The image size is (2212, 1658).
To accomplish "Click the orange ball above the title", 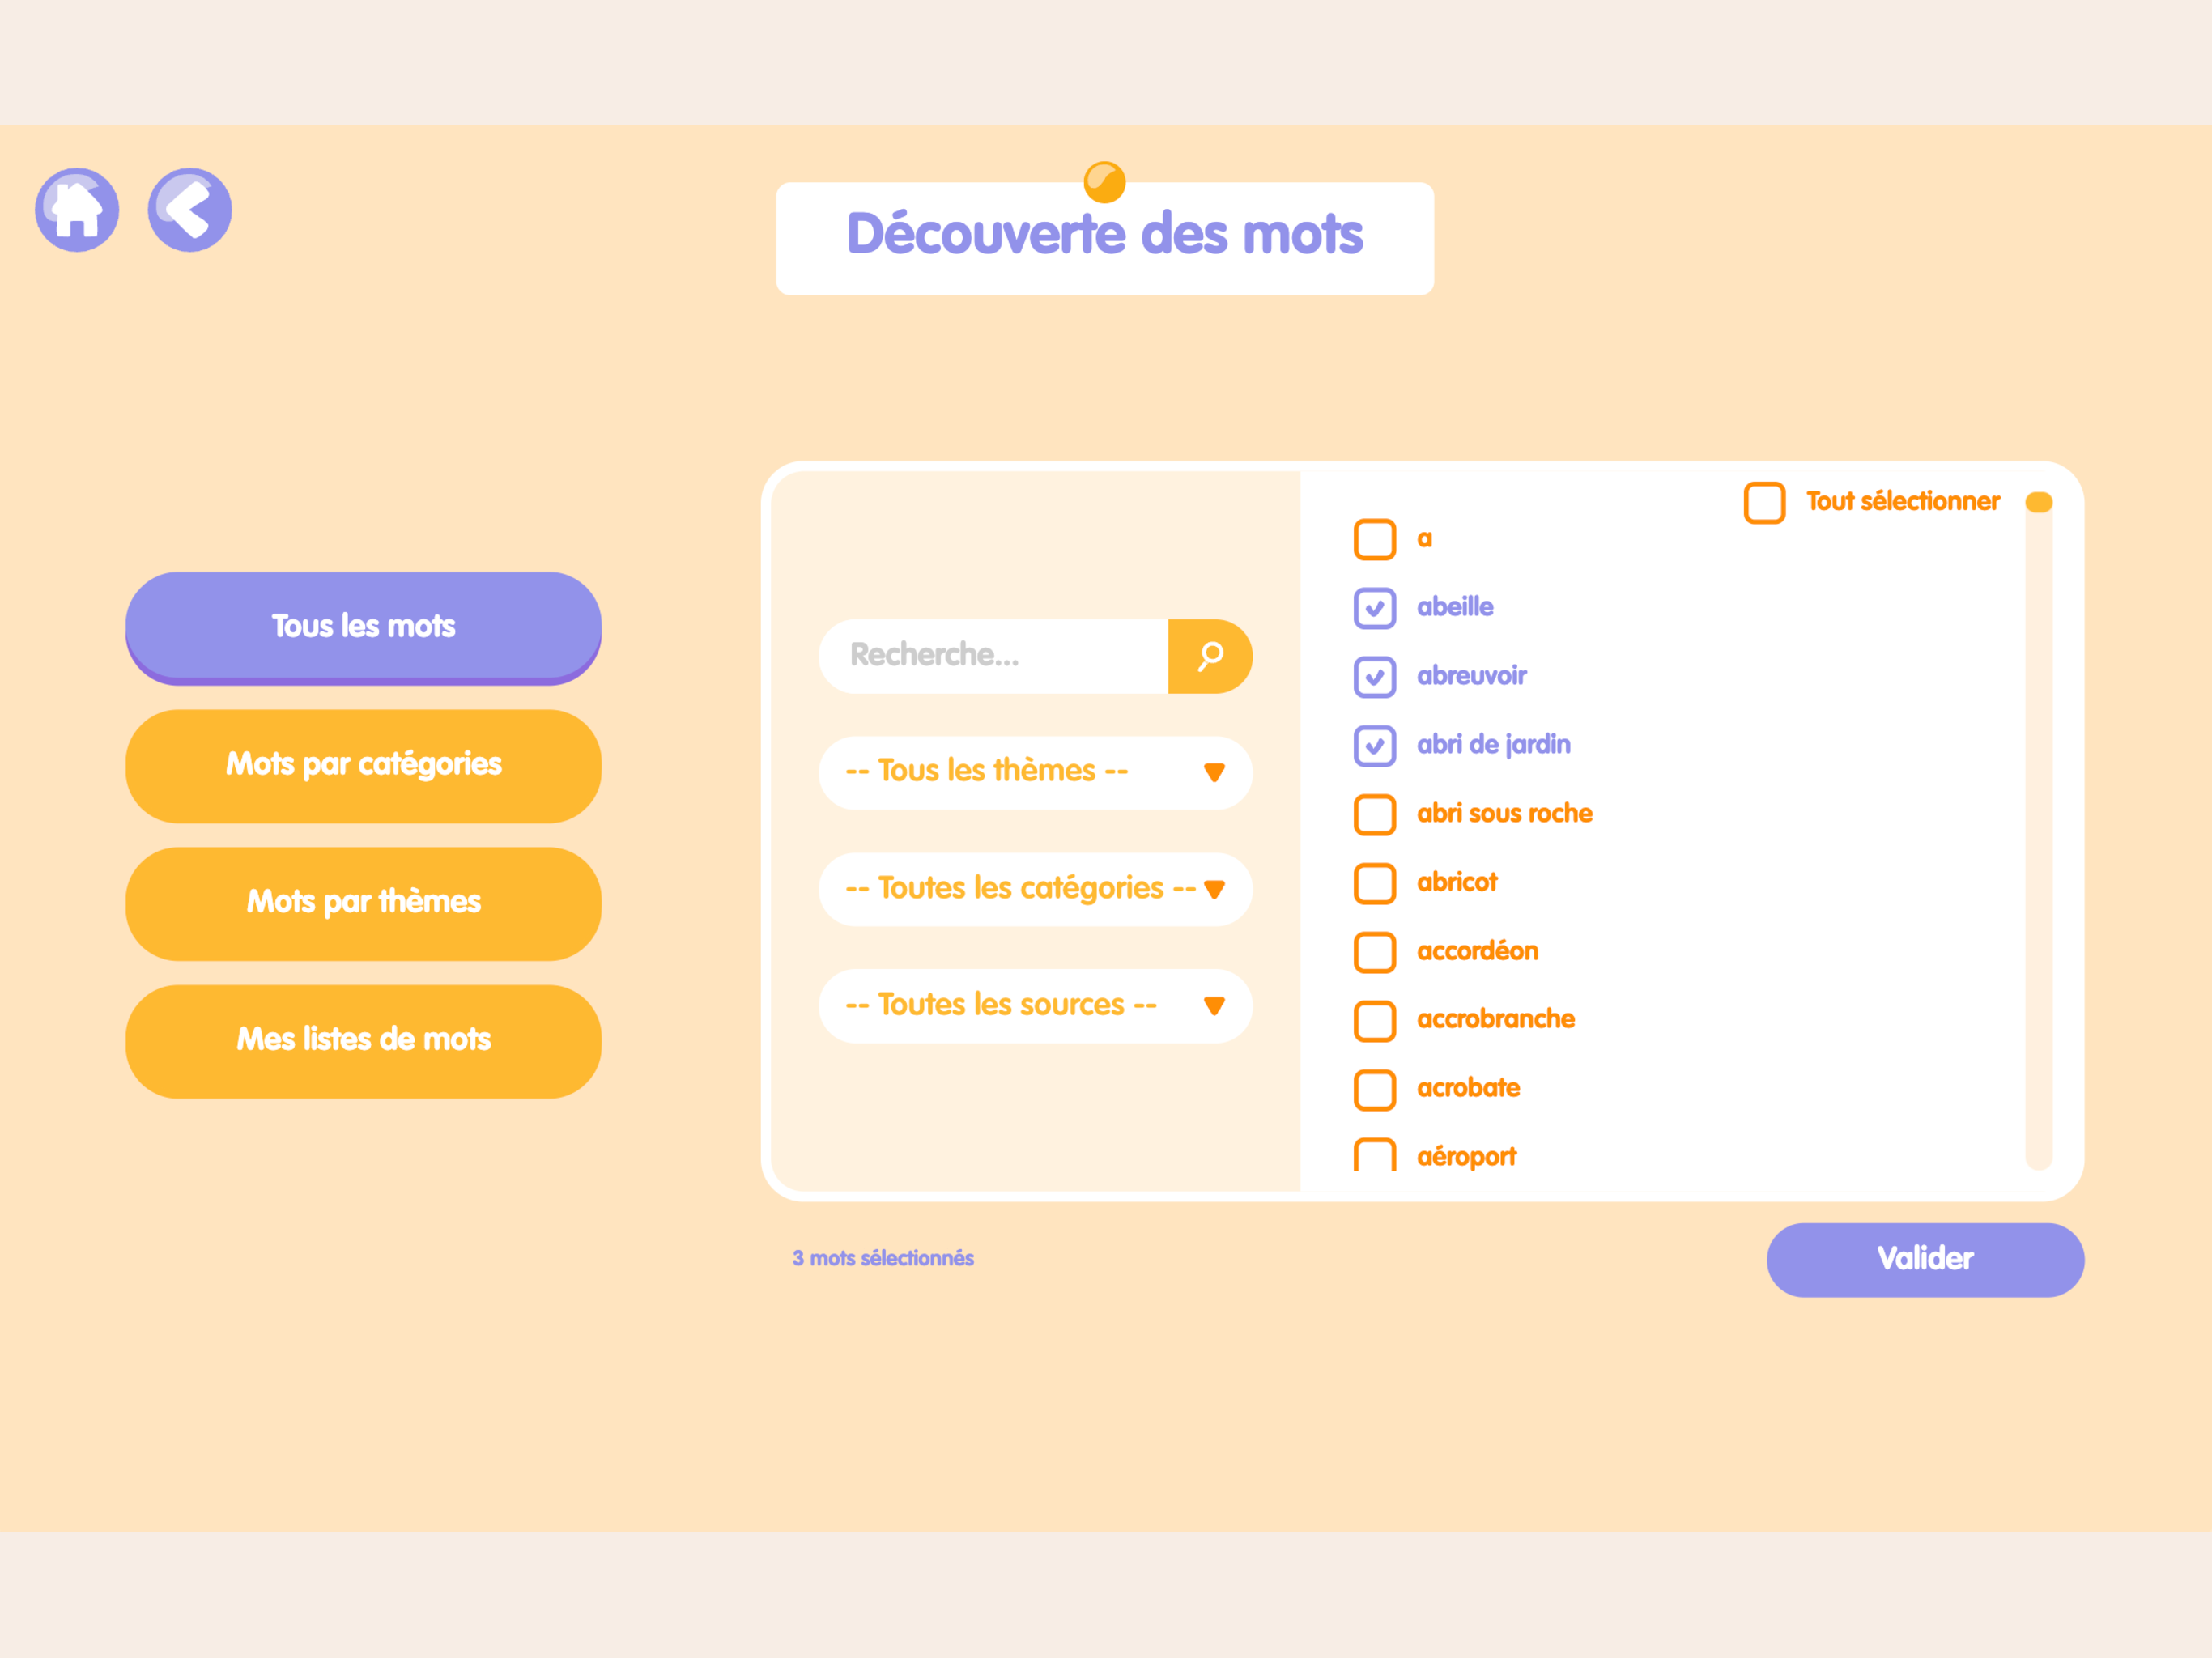I will pos(1104,182).
